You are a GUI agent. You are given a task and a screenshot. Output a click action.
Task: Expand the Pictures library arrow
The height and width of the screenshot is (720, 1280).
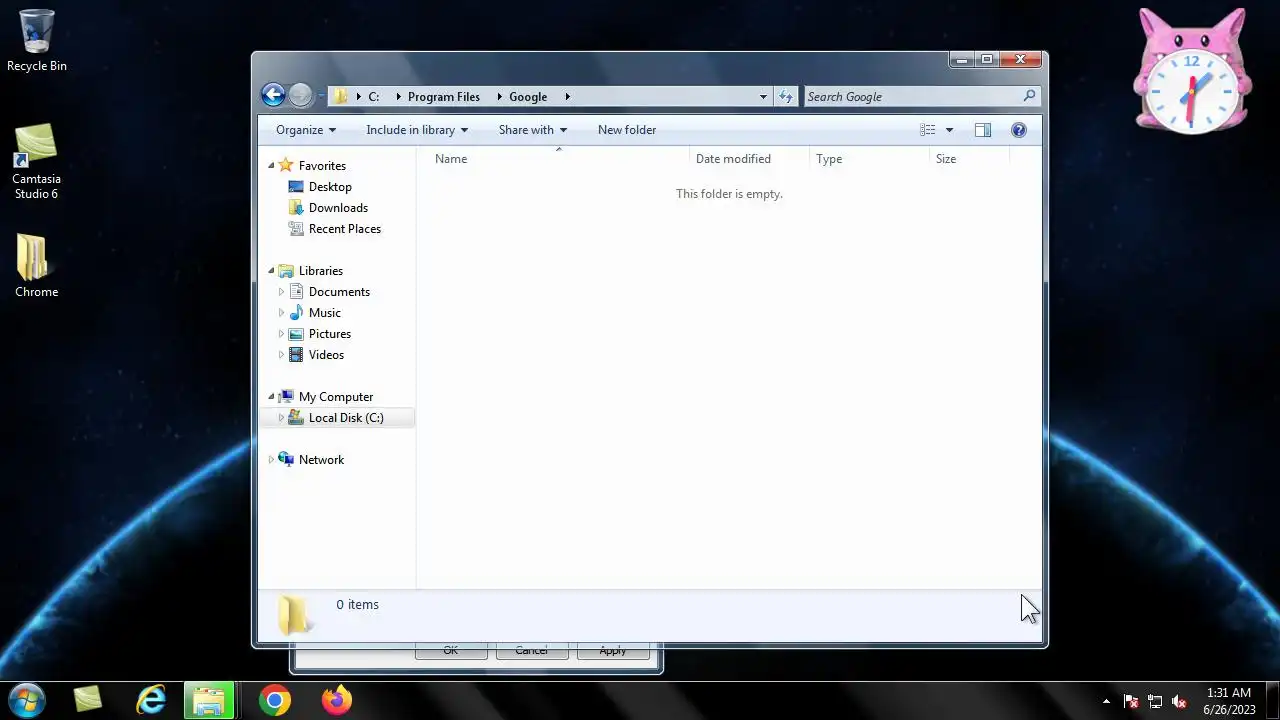[x=281, y=334]
